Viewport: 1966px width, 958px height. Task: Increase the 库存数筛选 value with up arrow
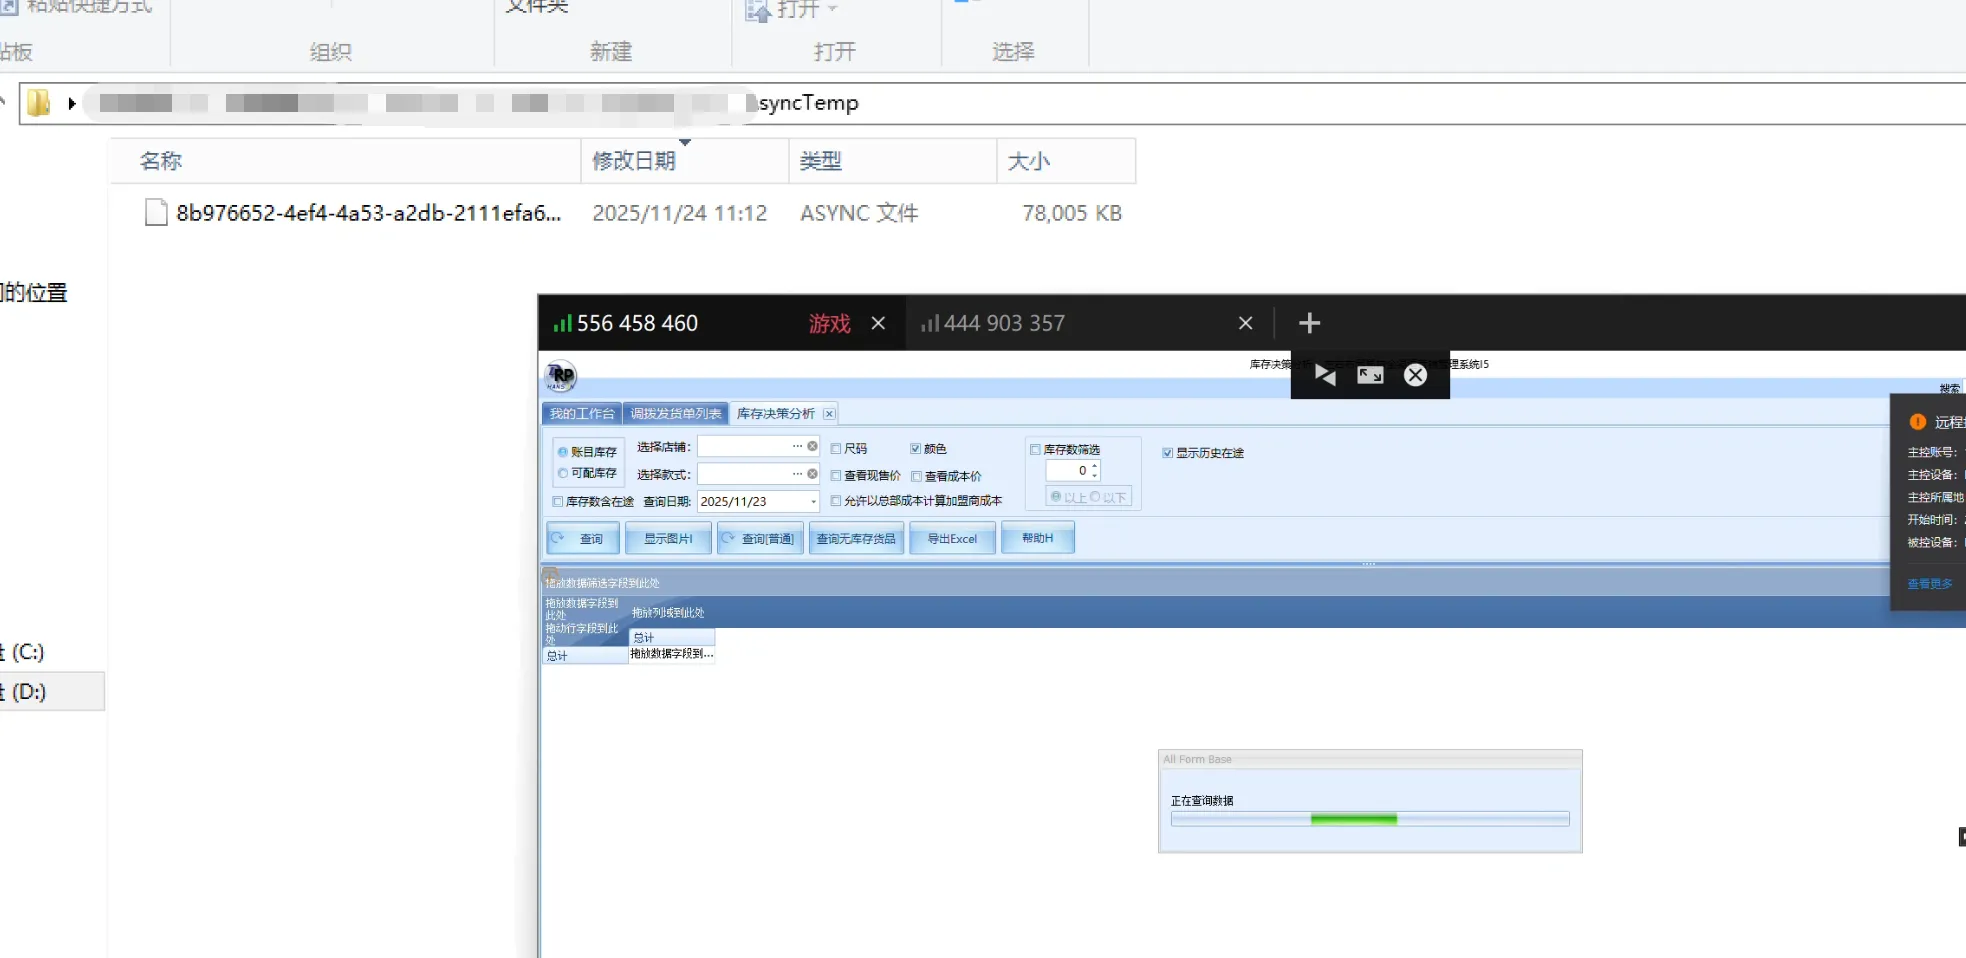[1095, 466]
